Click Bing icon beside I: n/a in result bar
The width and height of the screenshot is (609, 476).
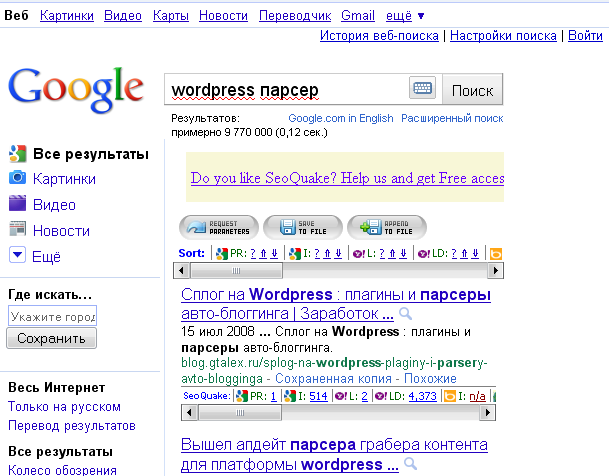450,396
